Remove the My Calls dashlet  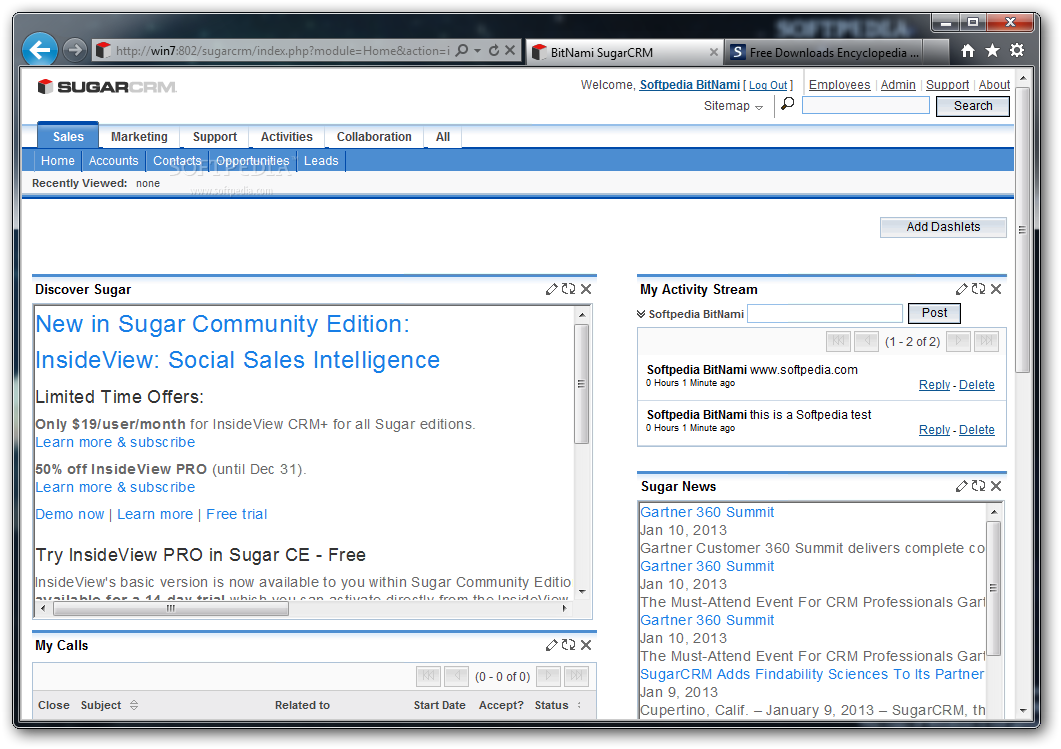click(x=586, y=645)
